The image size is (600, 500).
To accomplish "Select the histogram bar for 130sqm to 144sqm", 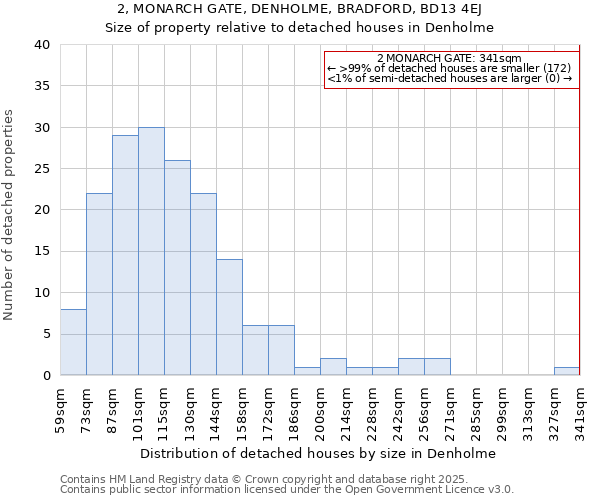I will pyautogui.click(x=204, y=284).
